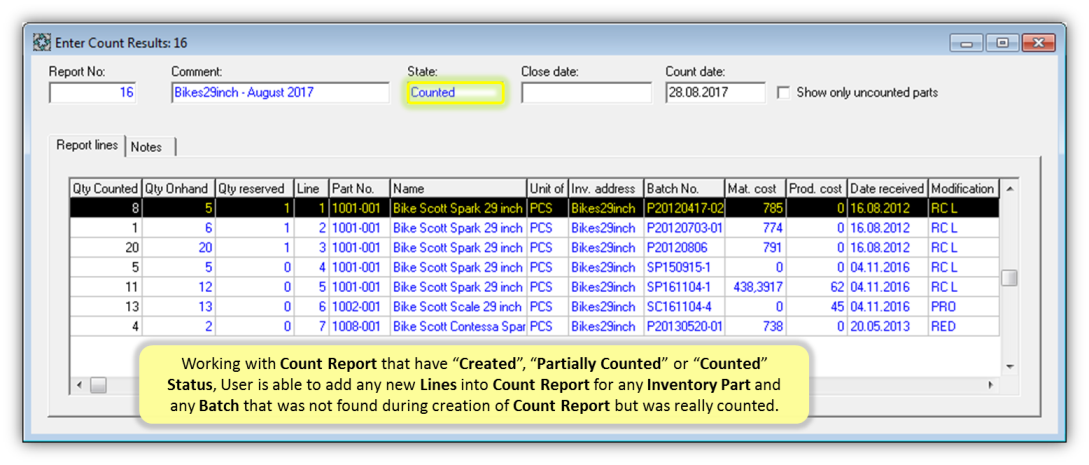
Task: Select batch cell P20120806
Action: [x=684, y=247]
